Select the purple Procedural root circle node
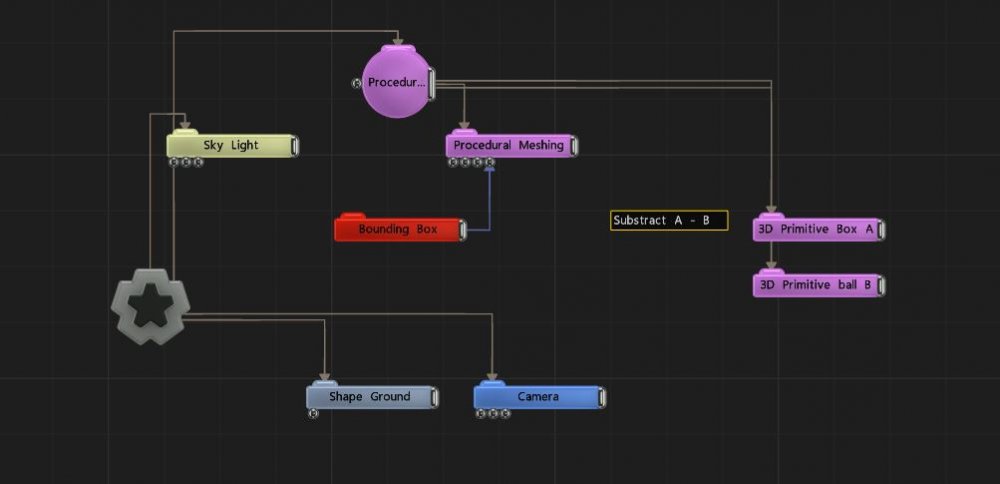The width and height of the screenshot is (1000, 484). click(394, 82)
